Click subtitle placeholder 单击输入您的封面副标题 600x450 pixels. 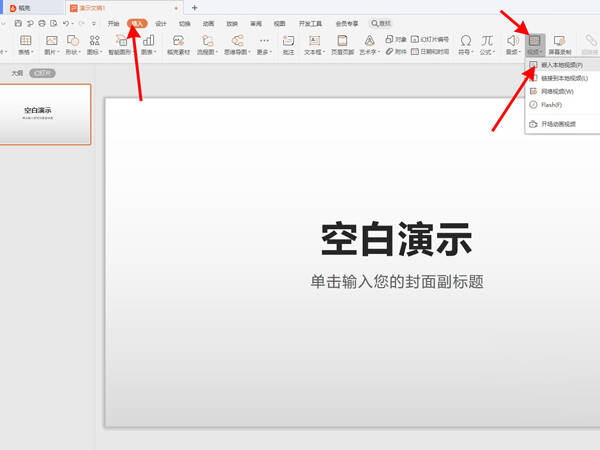click(397, 282)
